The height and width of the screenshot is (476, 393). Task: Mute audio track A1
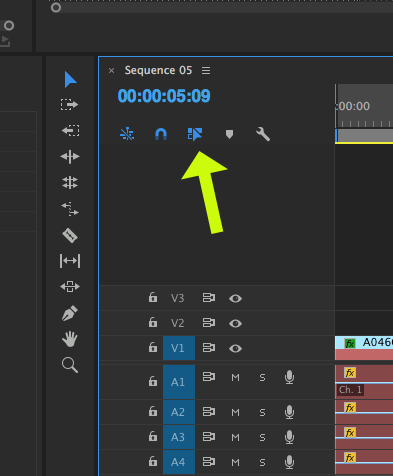point(235,378)
